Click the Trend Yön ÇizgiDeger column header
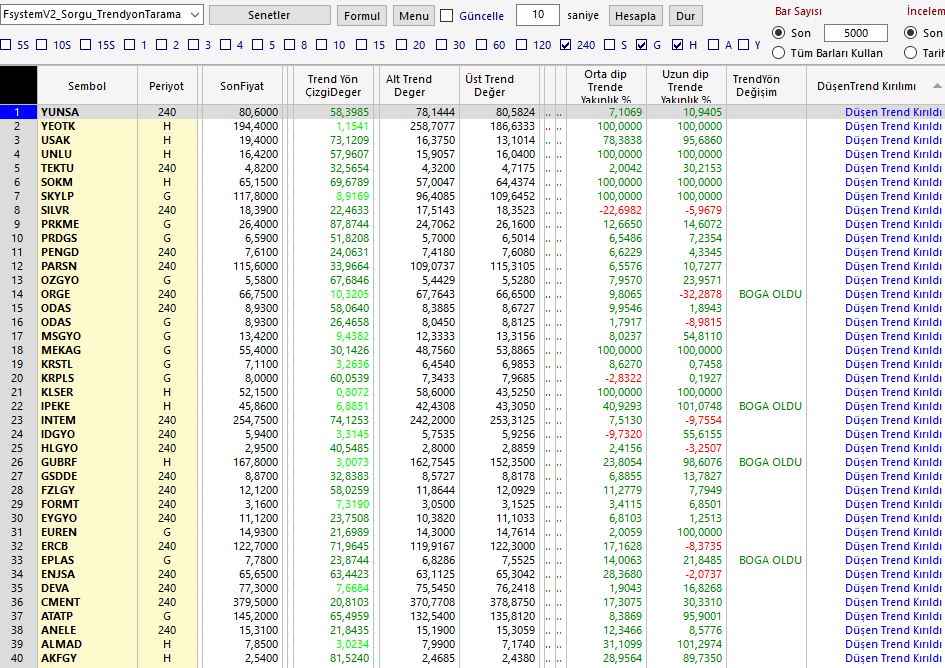945x668 pixels. point(333,86)
